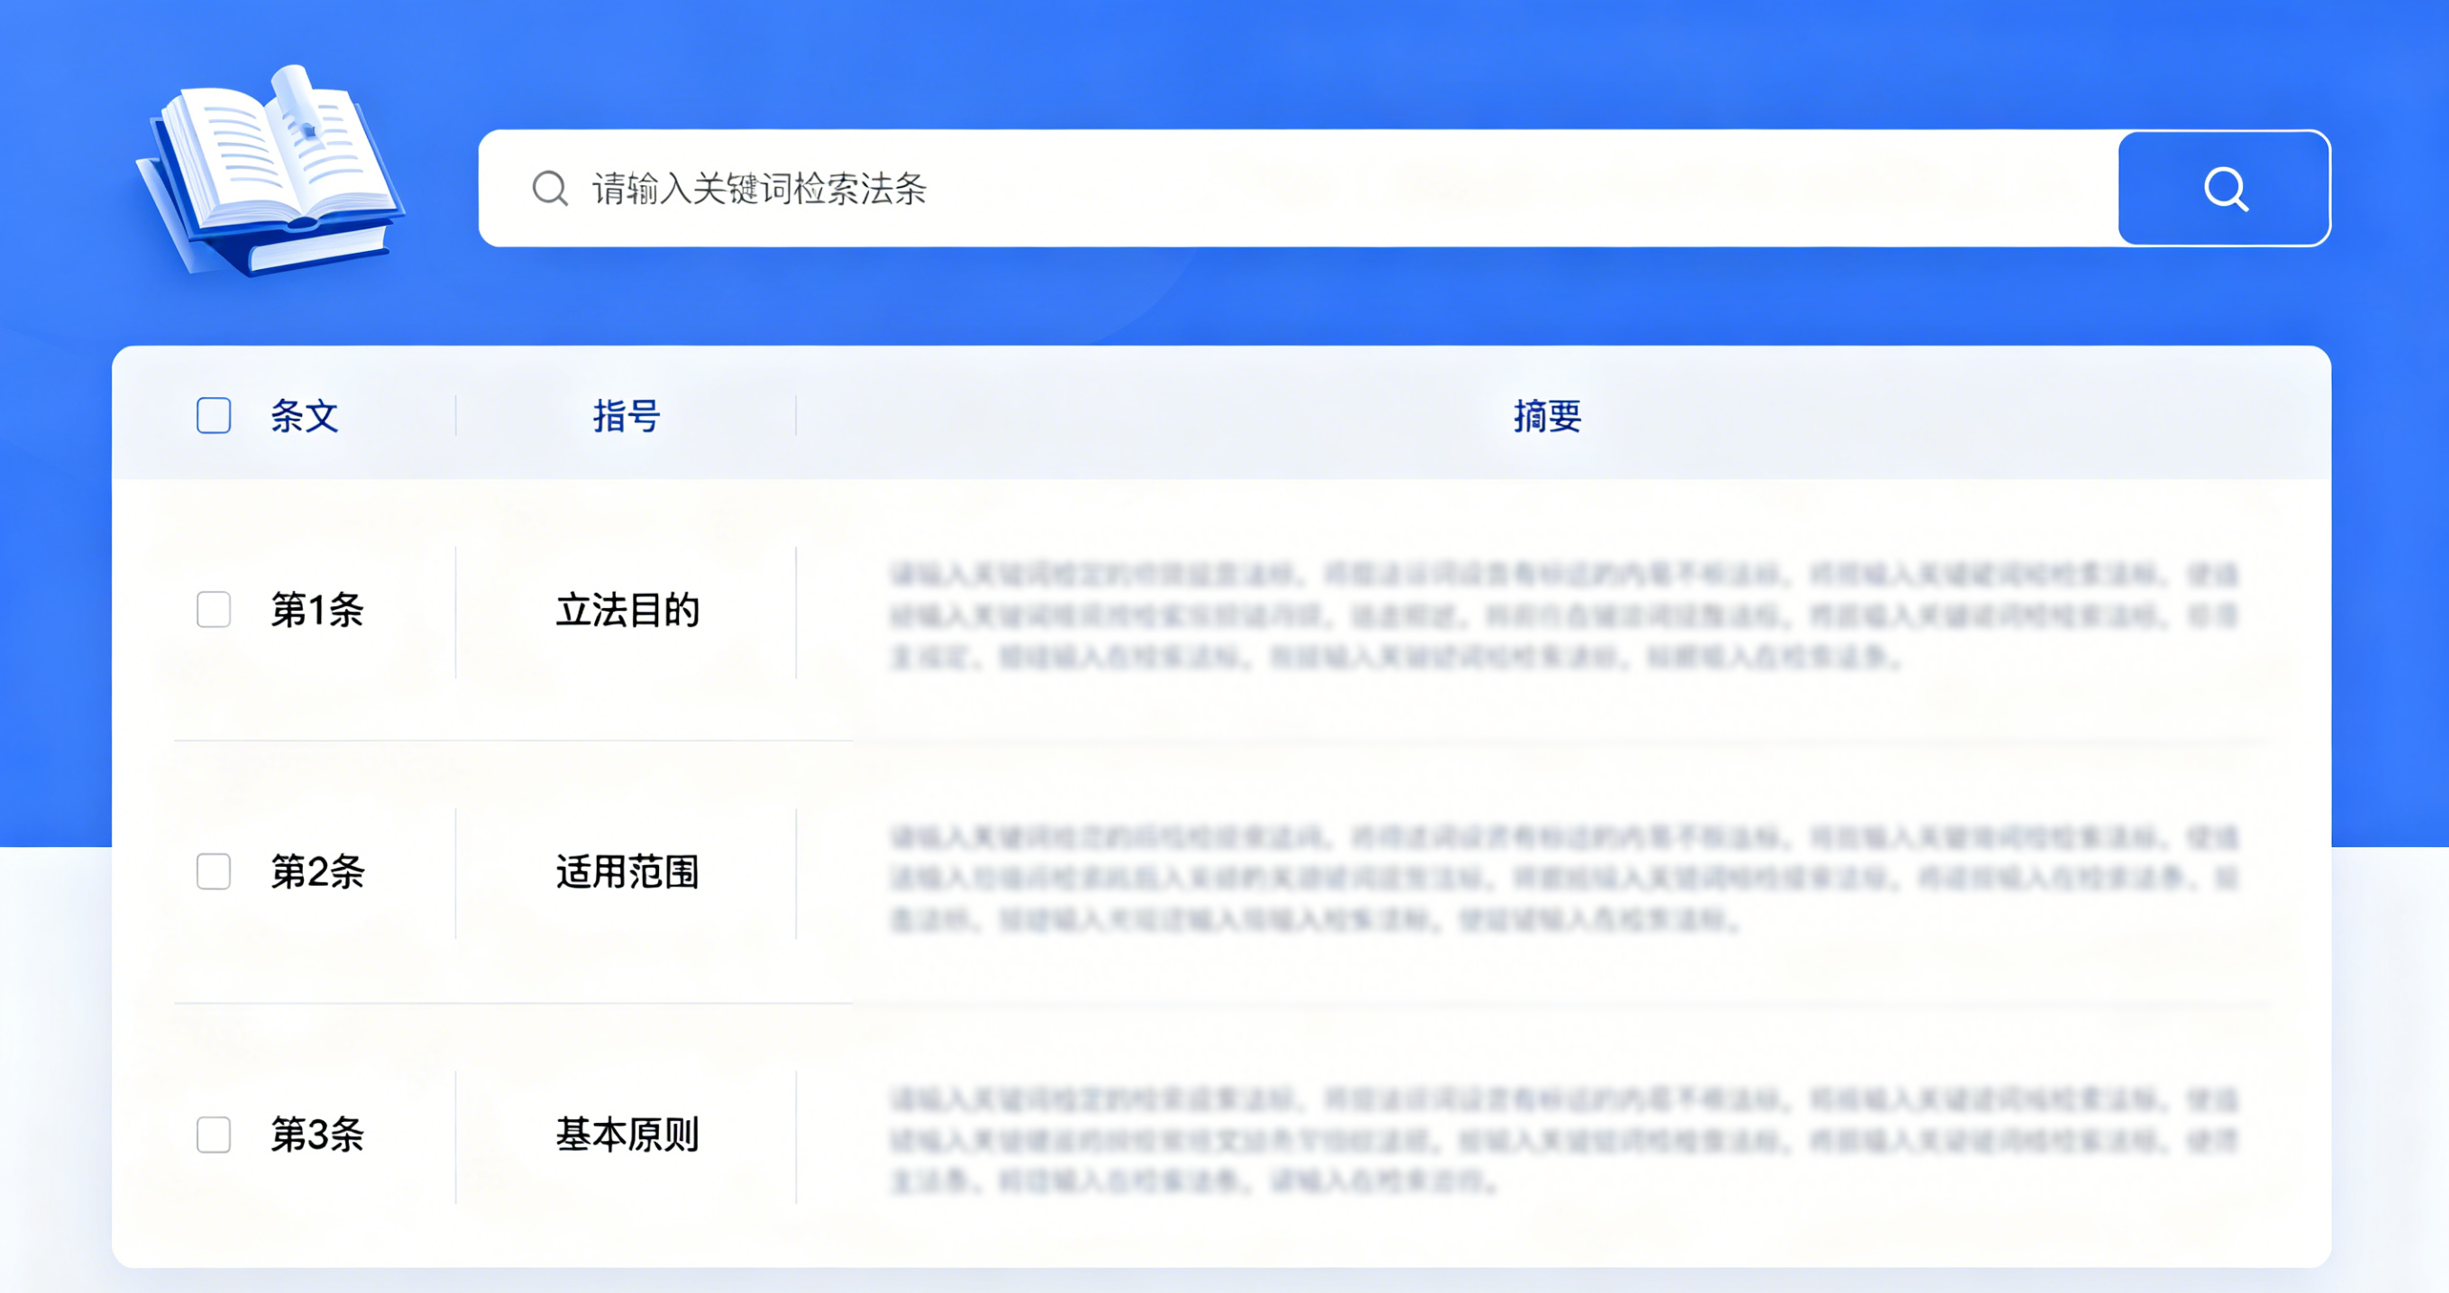
Task: Click the open book logo
Action: coord(270,170)
